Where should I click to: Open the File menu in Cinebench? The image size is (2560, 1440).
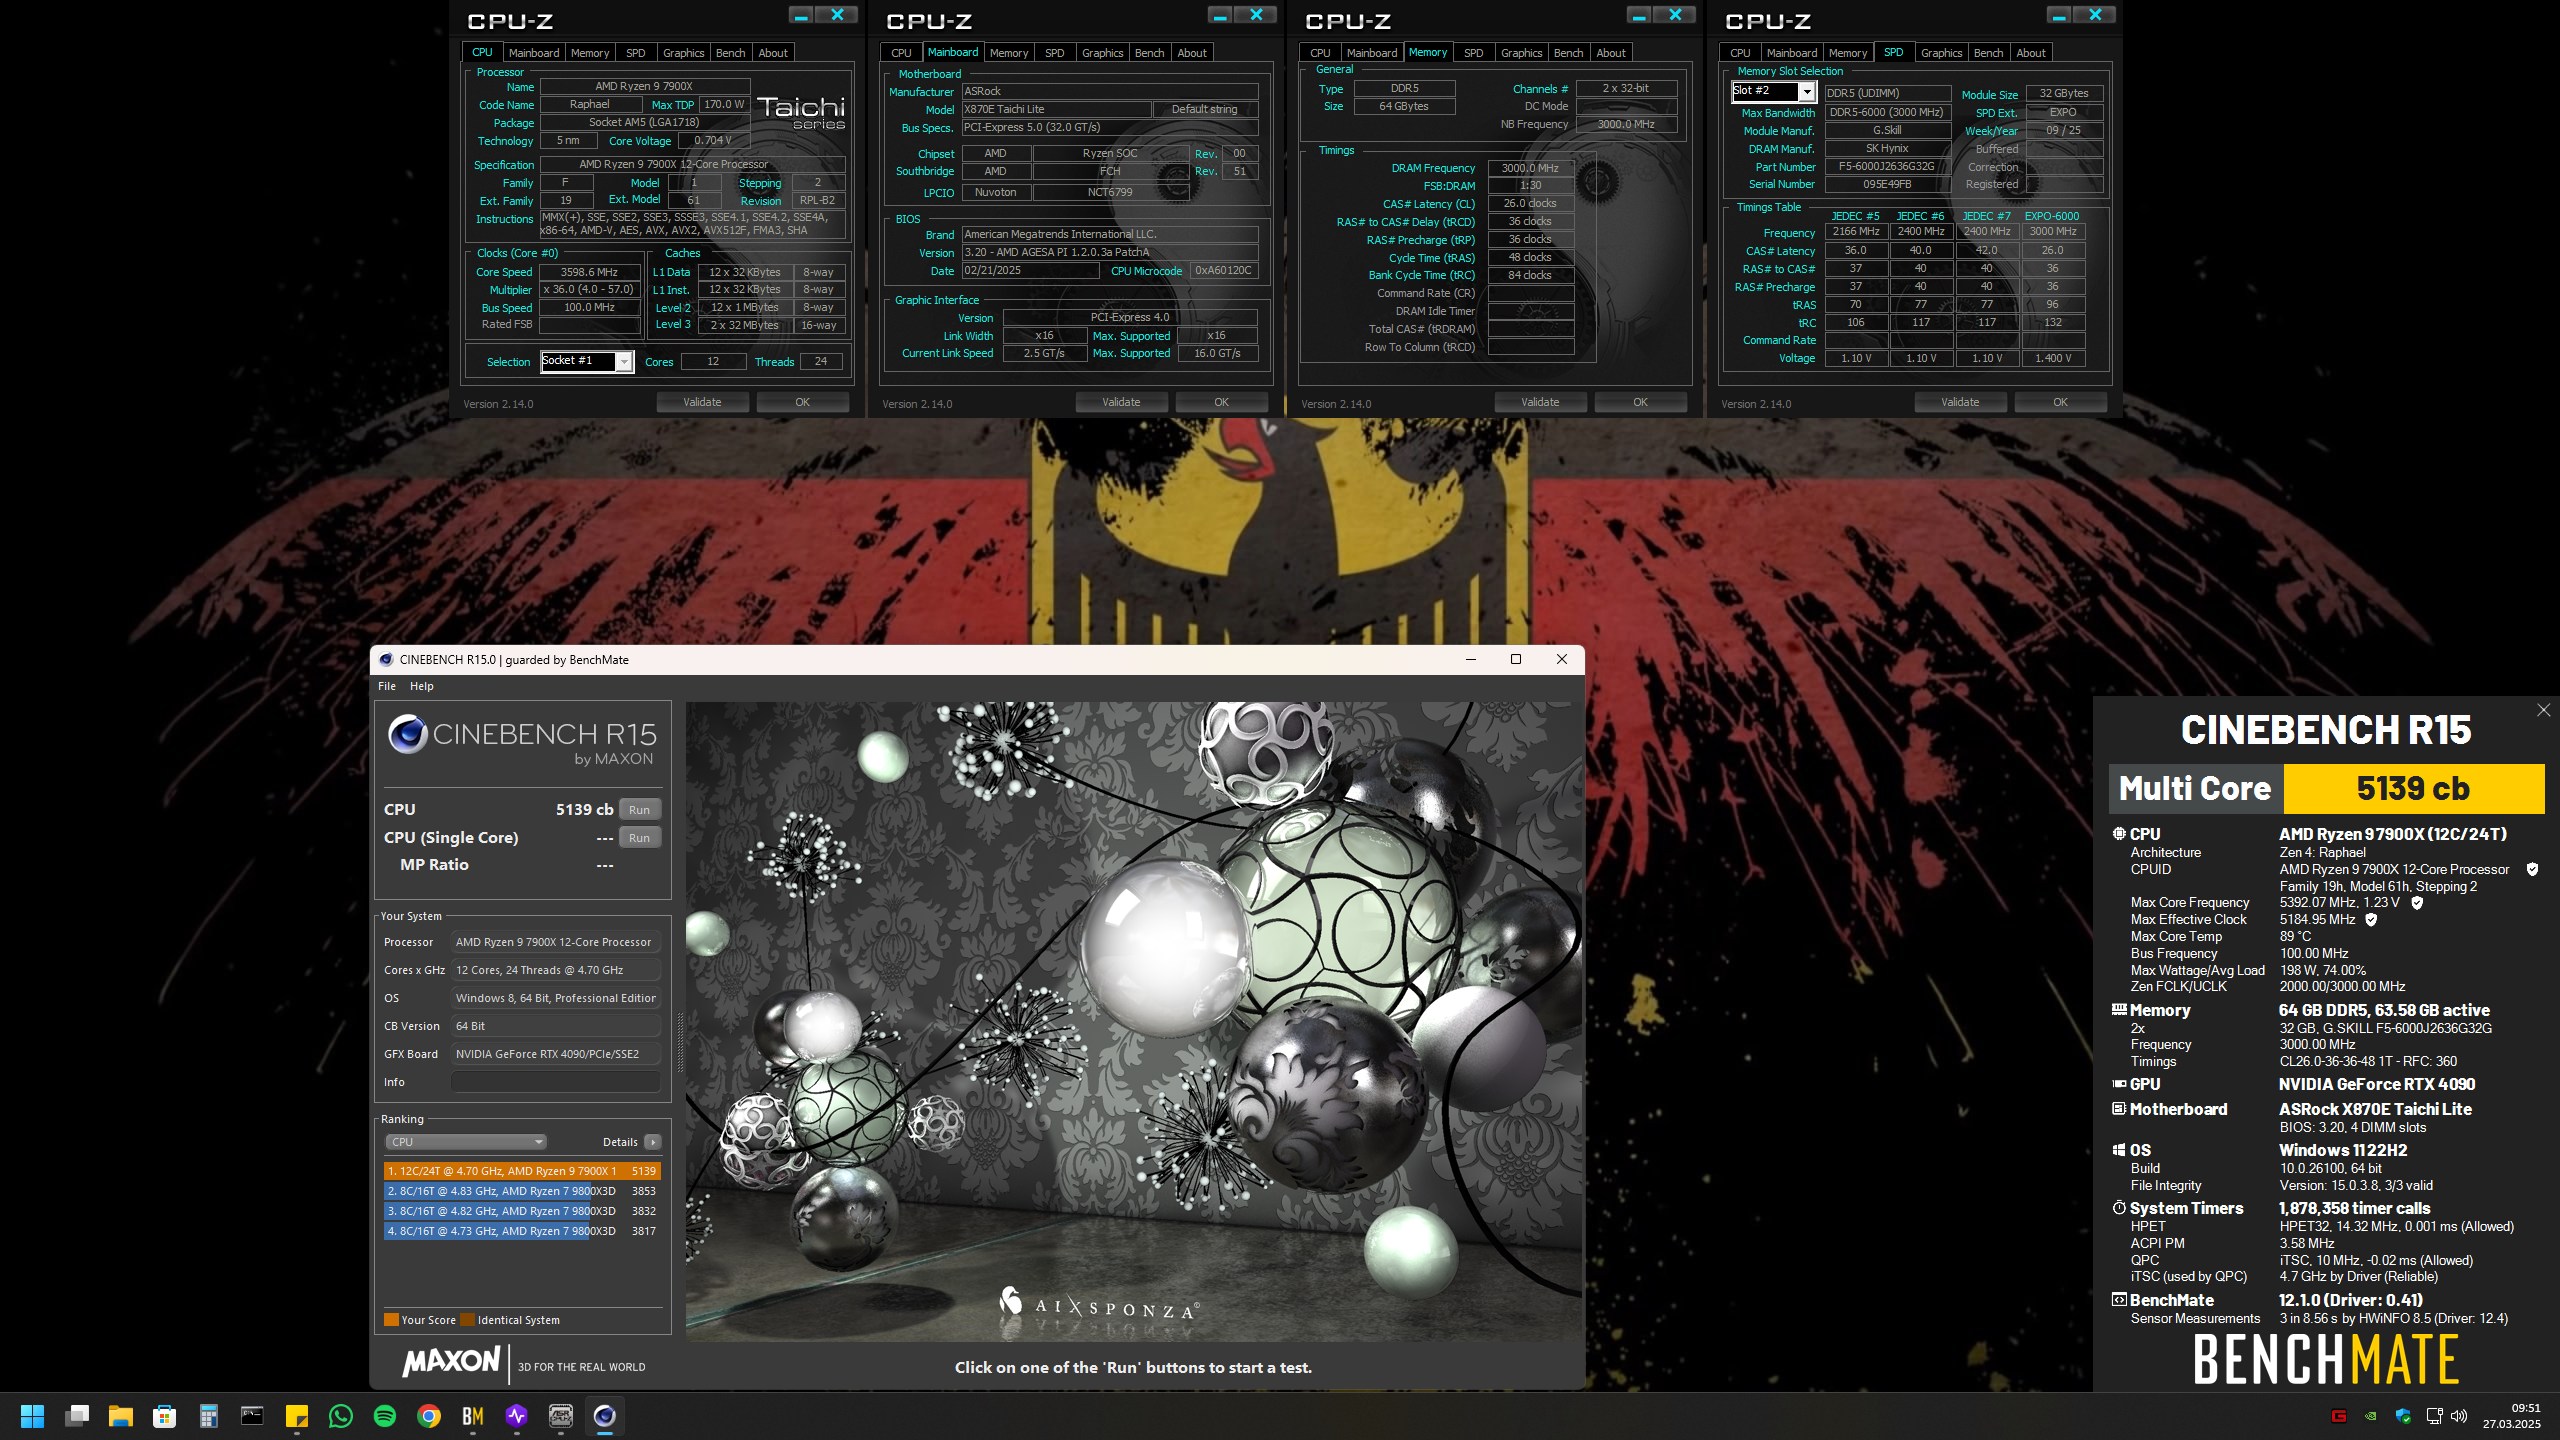(x=387, y=686)
